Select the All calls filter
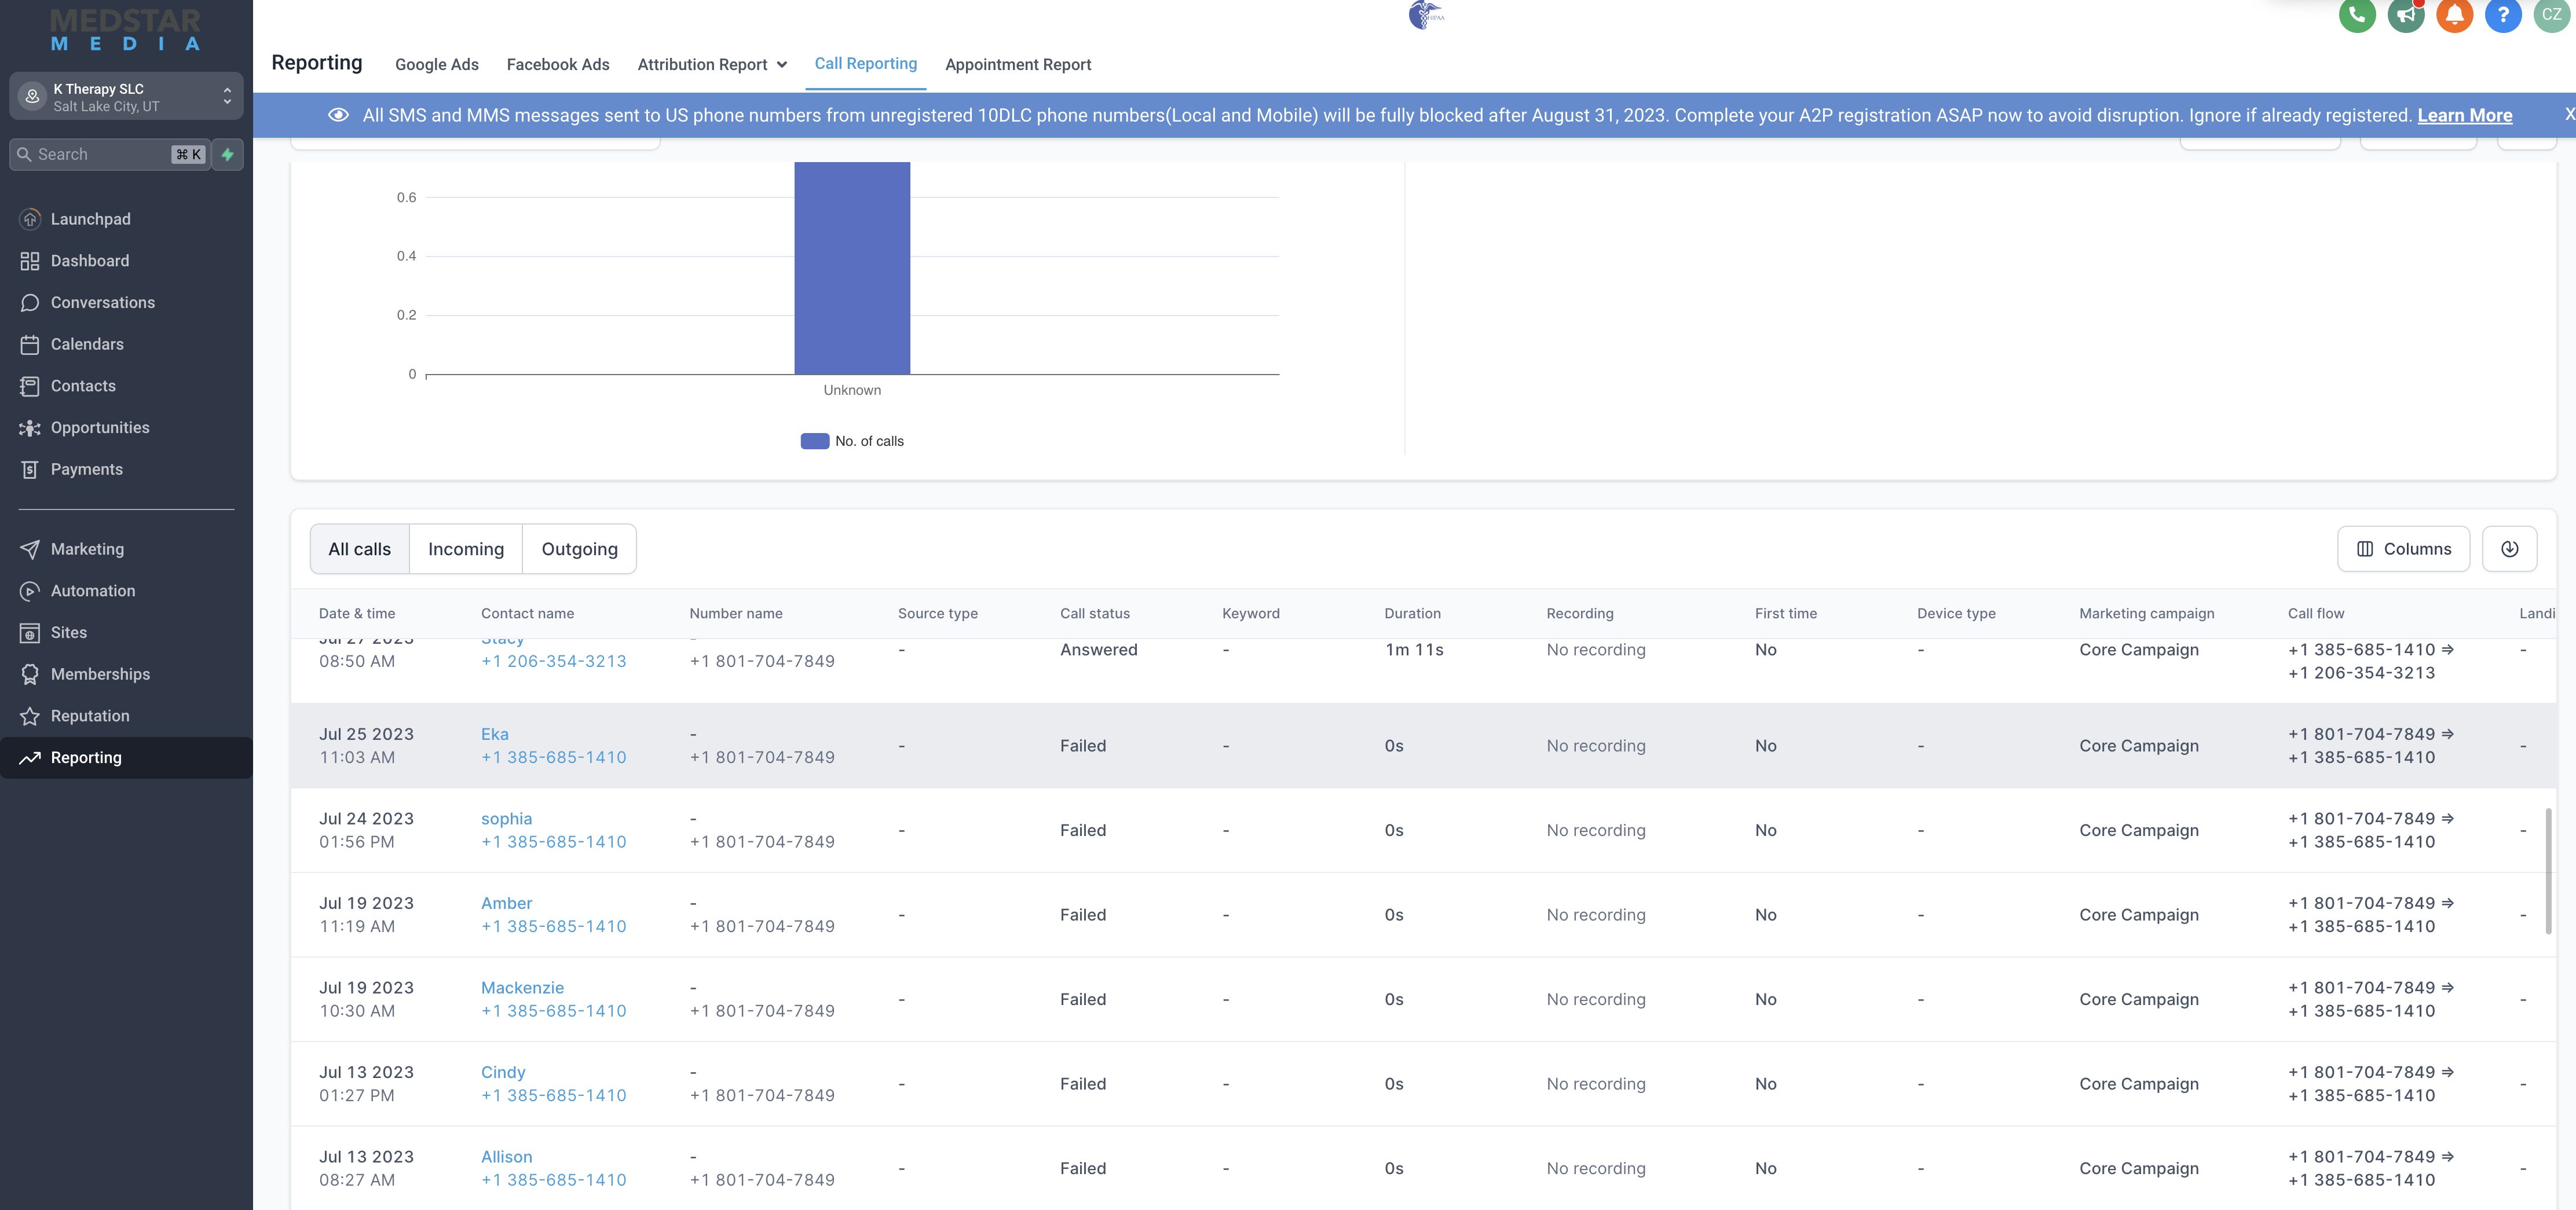2576x1210 pixels. point(360,549)
